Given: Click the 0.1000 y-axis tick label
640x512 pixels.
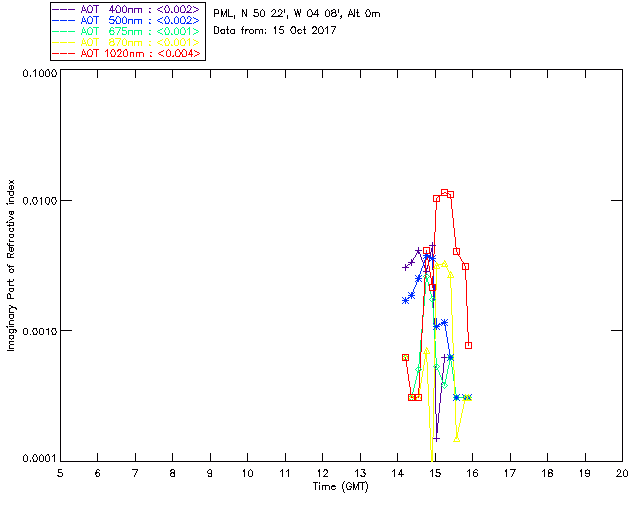Looking at the screenshot, I should click(39, 73).
